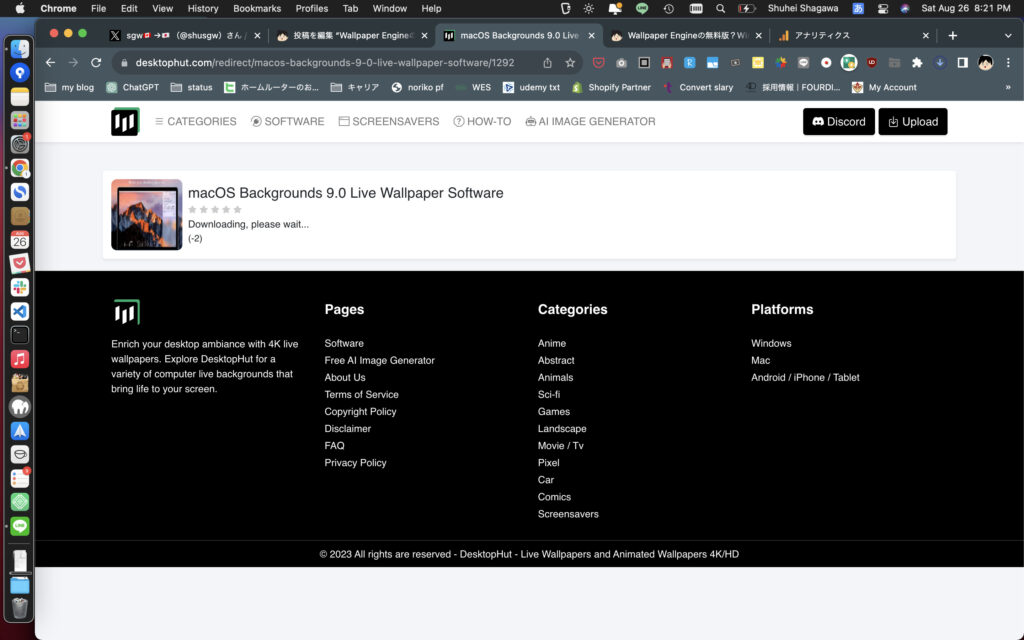1024x640 pixels.
Task: Open Calendar showing 26 in the Dock
Action: [20, 240]
